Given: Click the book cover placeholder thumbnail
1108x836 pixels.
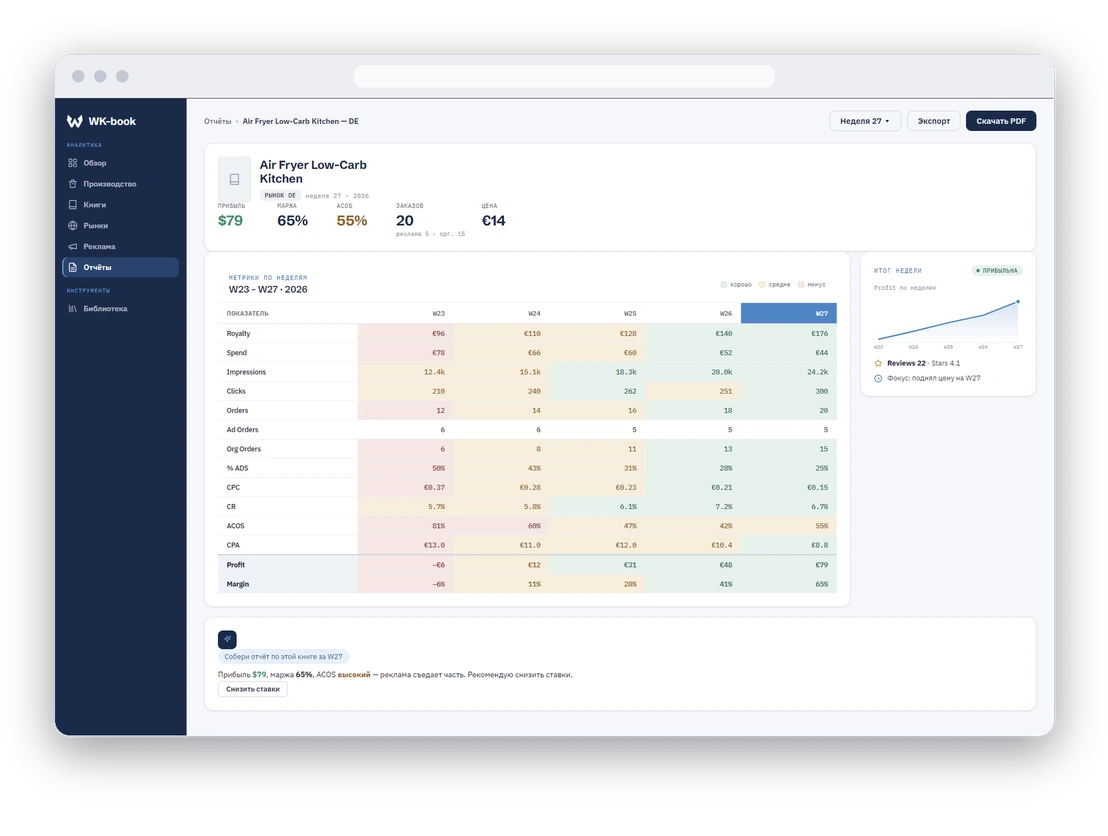Looking at the screenshot, I should point(234,179).
